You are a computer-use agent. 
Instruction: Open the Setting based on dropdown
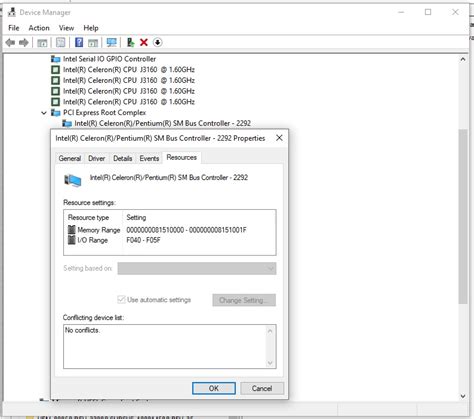coord(197,268)
